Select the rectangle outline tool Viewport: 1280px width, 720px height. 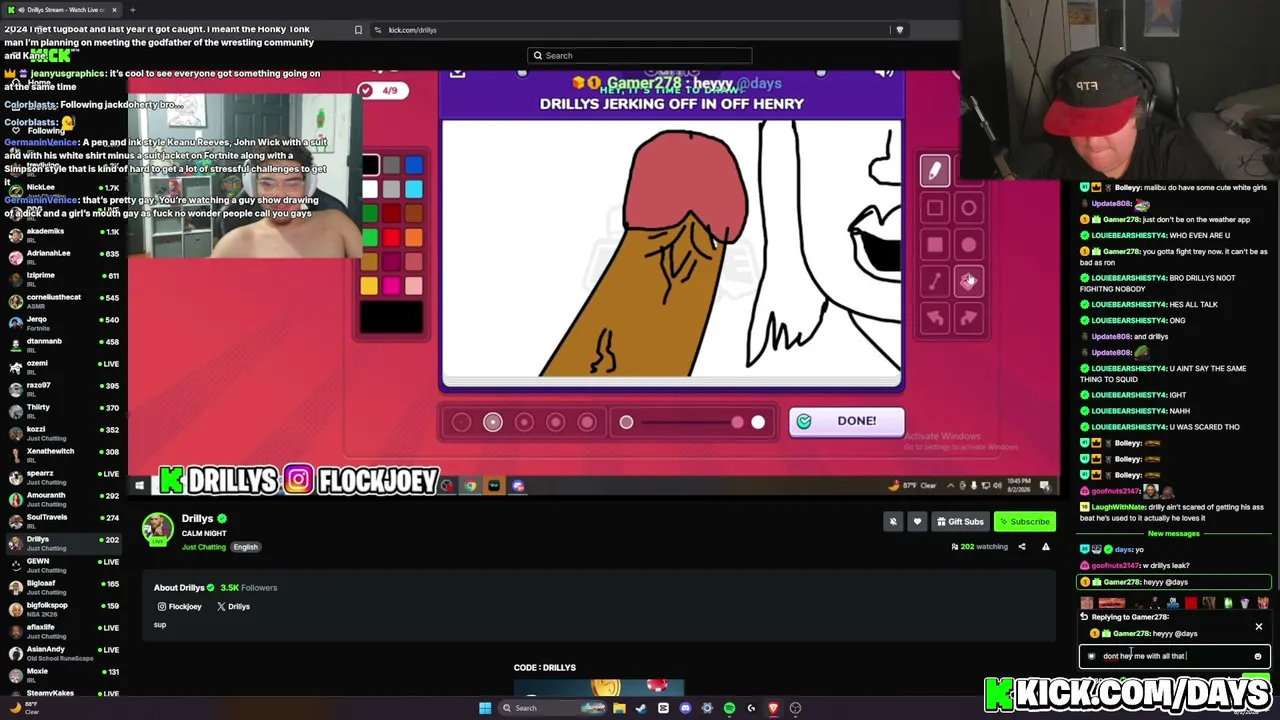pos(934,208)
